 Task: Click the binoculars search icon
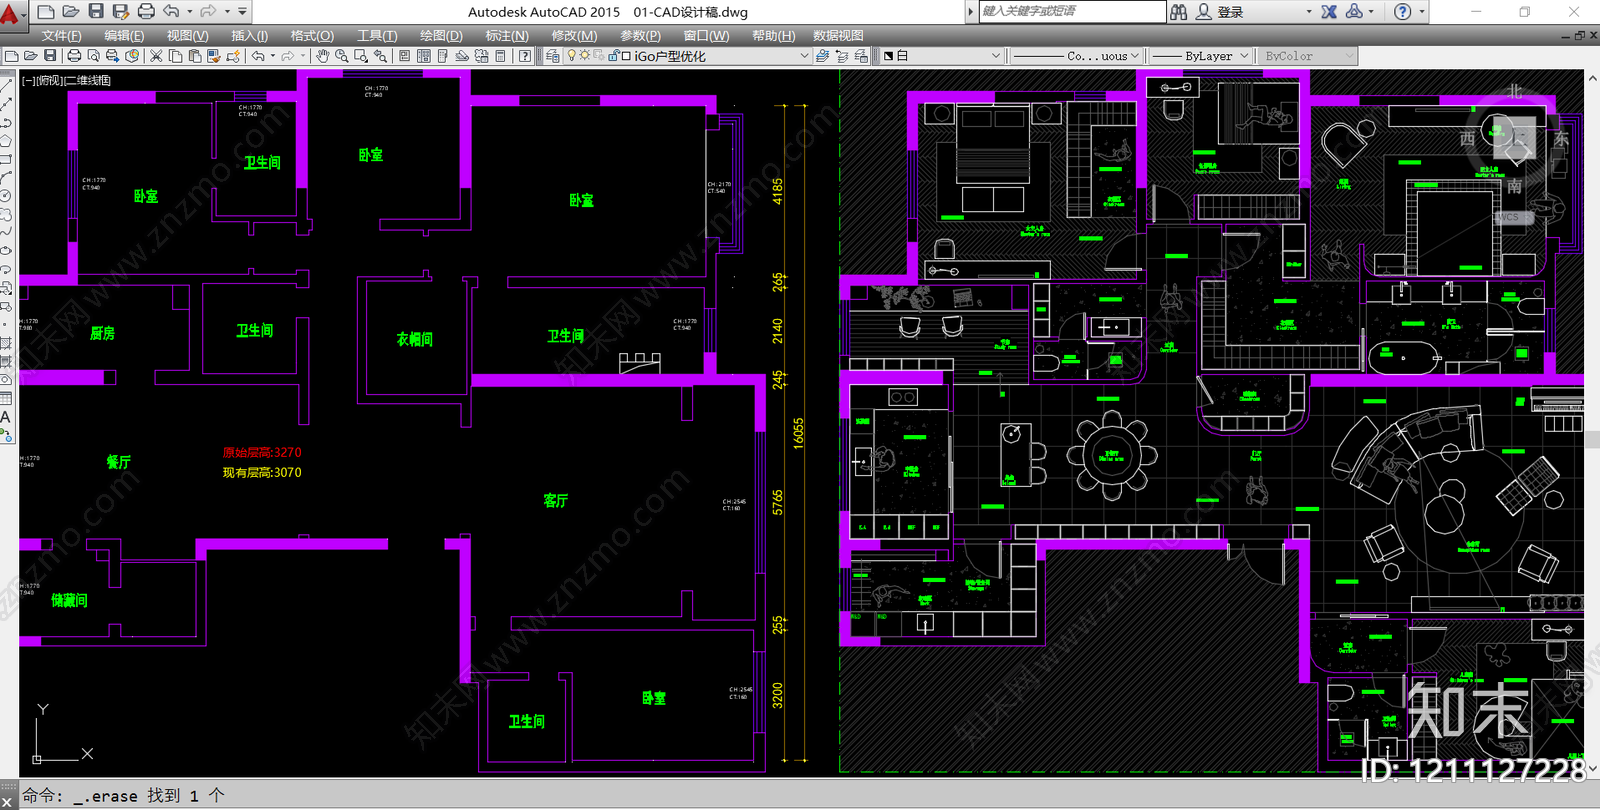coord(1179,12)
